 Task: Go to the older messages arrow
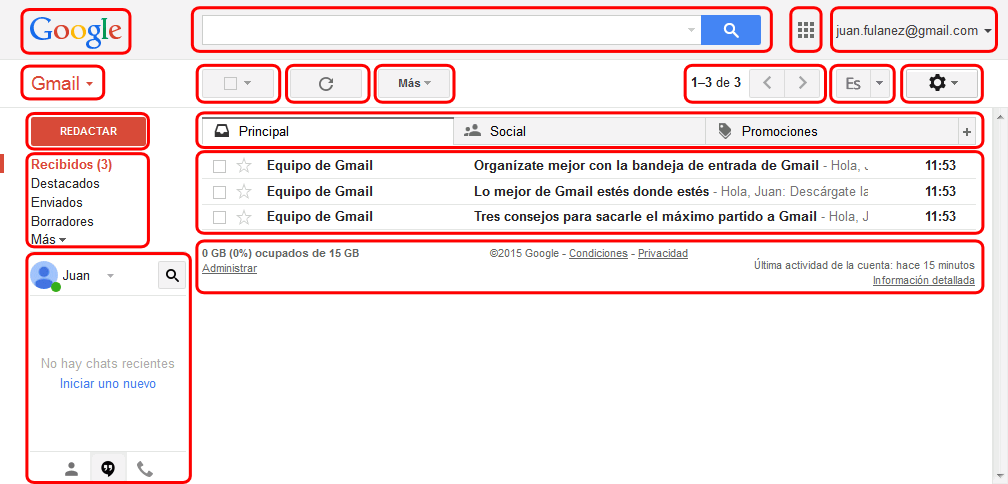pyautogui.click(x=802, y=83)
